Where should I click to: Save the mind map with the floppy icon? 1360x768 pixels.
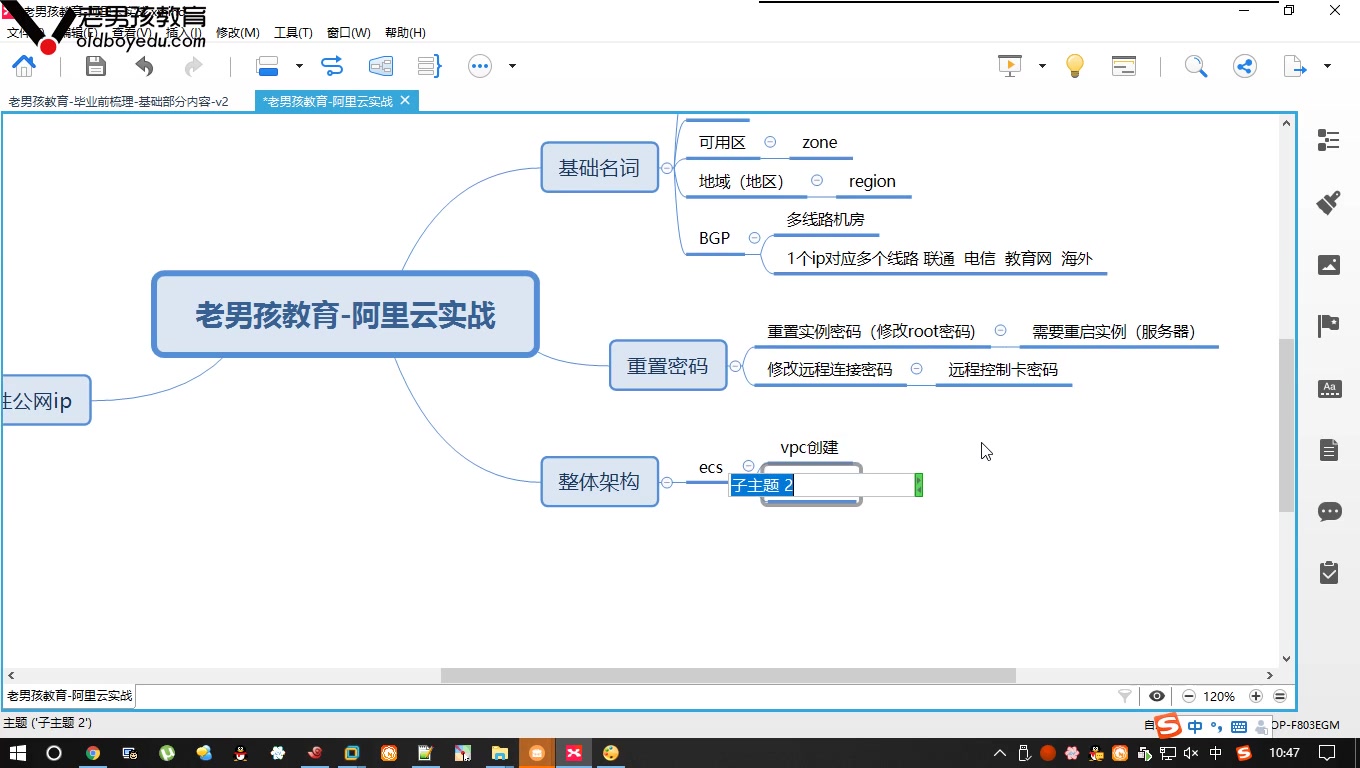pos(95,66)
